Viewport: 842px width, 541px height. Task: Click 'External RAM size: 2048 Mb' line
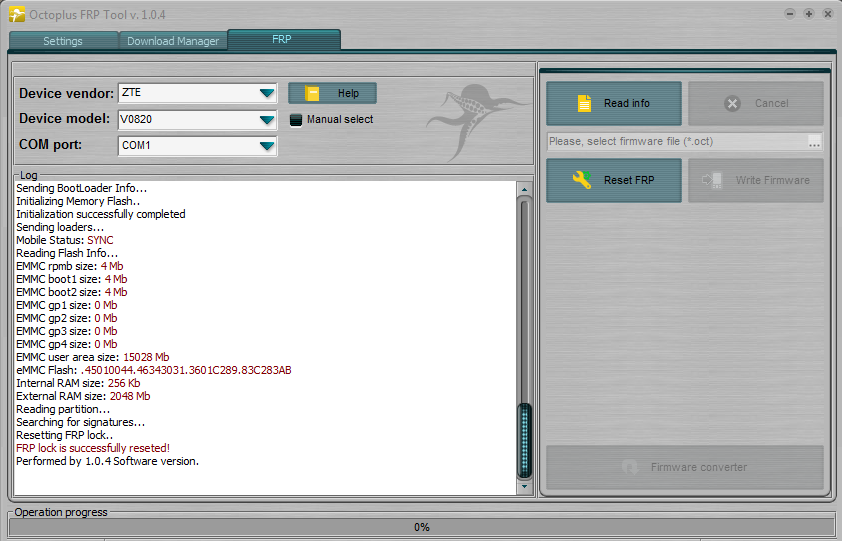[83, 396]
